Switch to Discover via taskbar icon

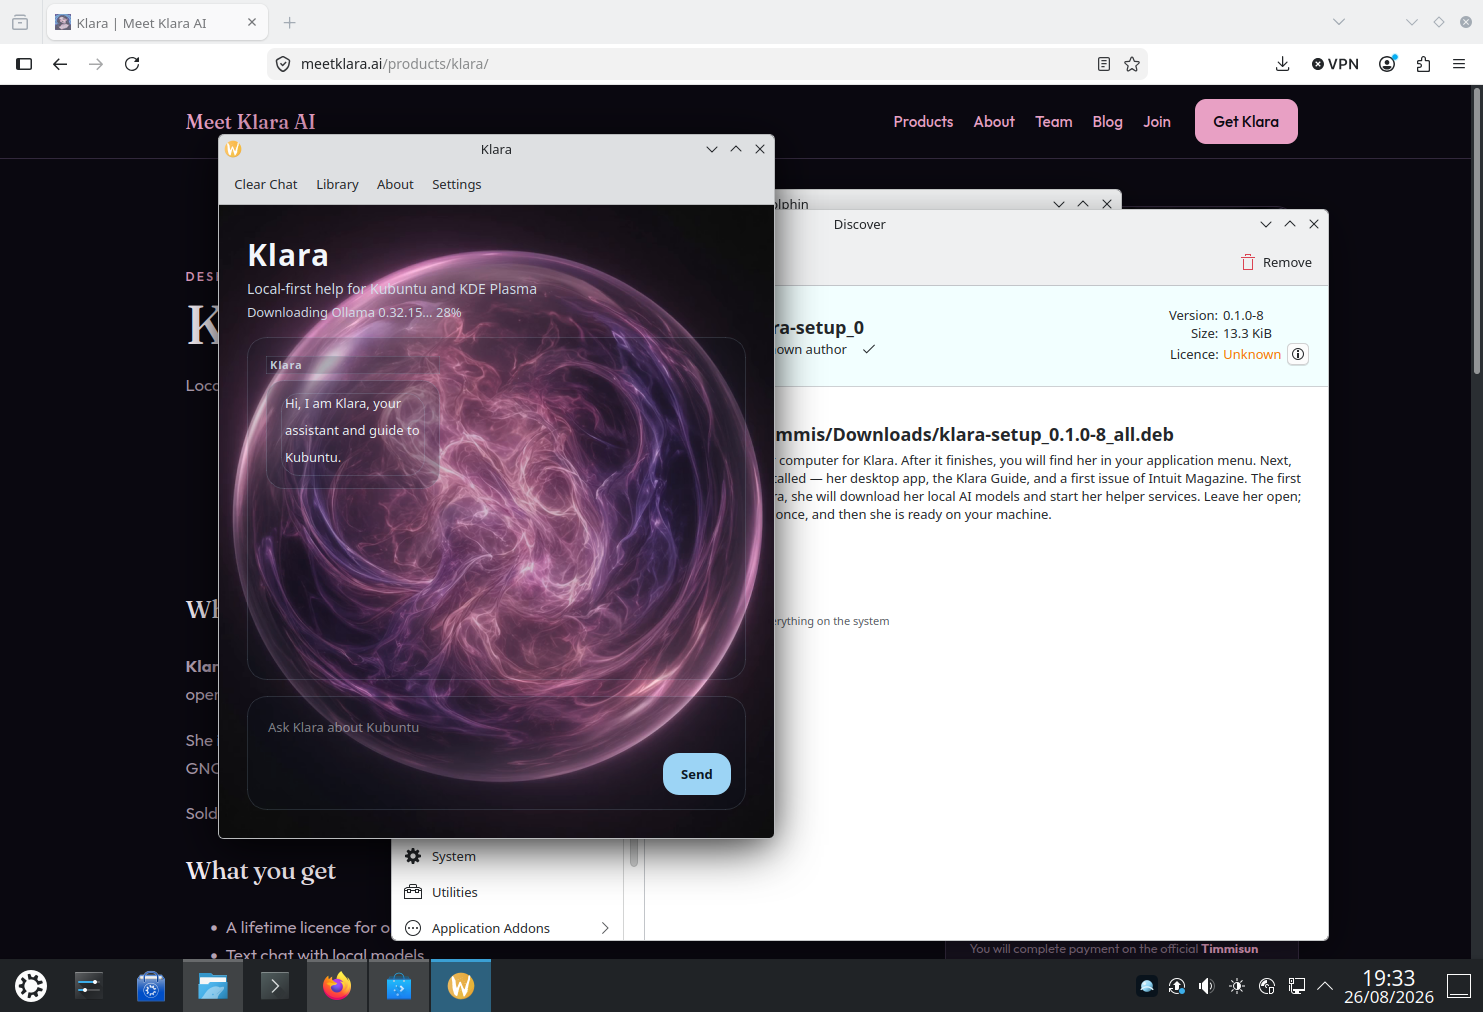(x=399, y=986)
